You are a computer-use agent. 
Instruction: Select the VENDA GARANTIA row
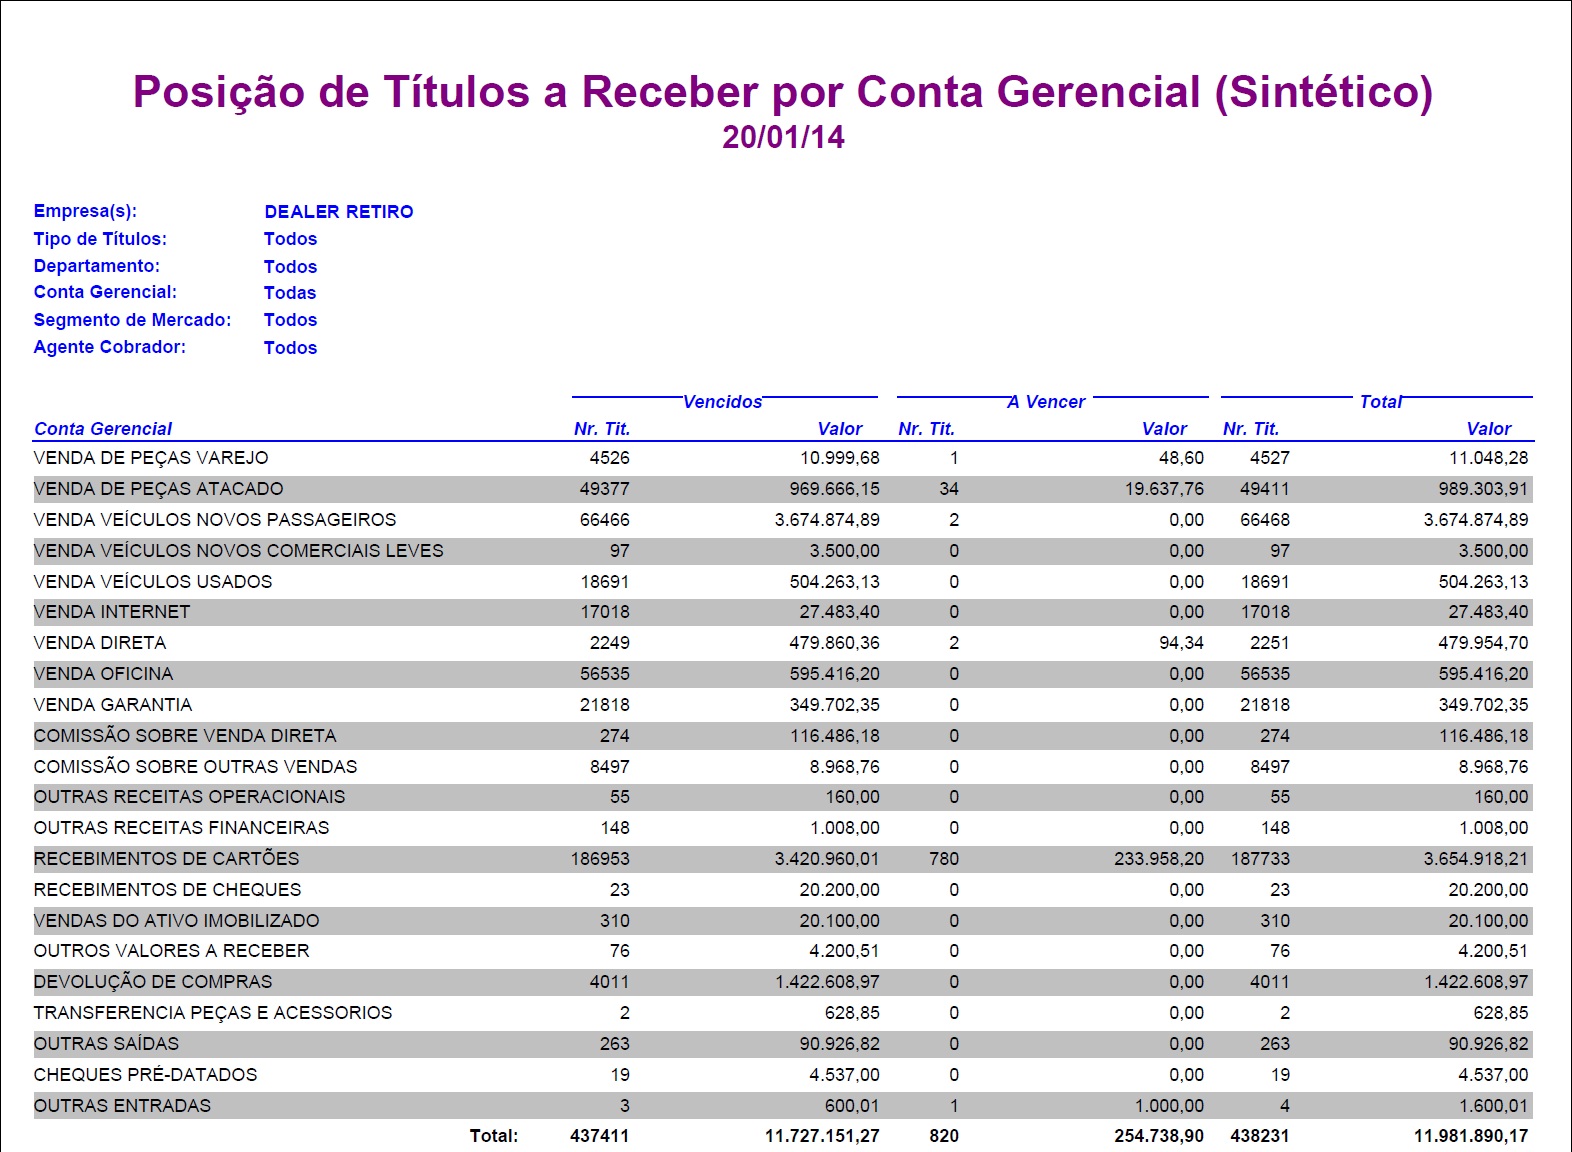tap(783, 705)
